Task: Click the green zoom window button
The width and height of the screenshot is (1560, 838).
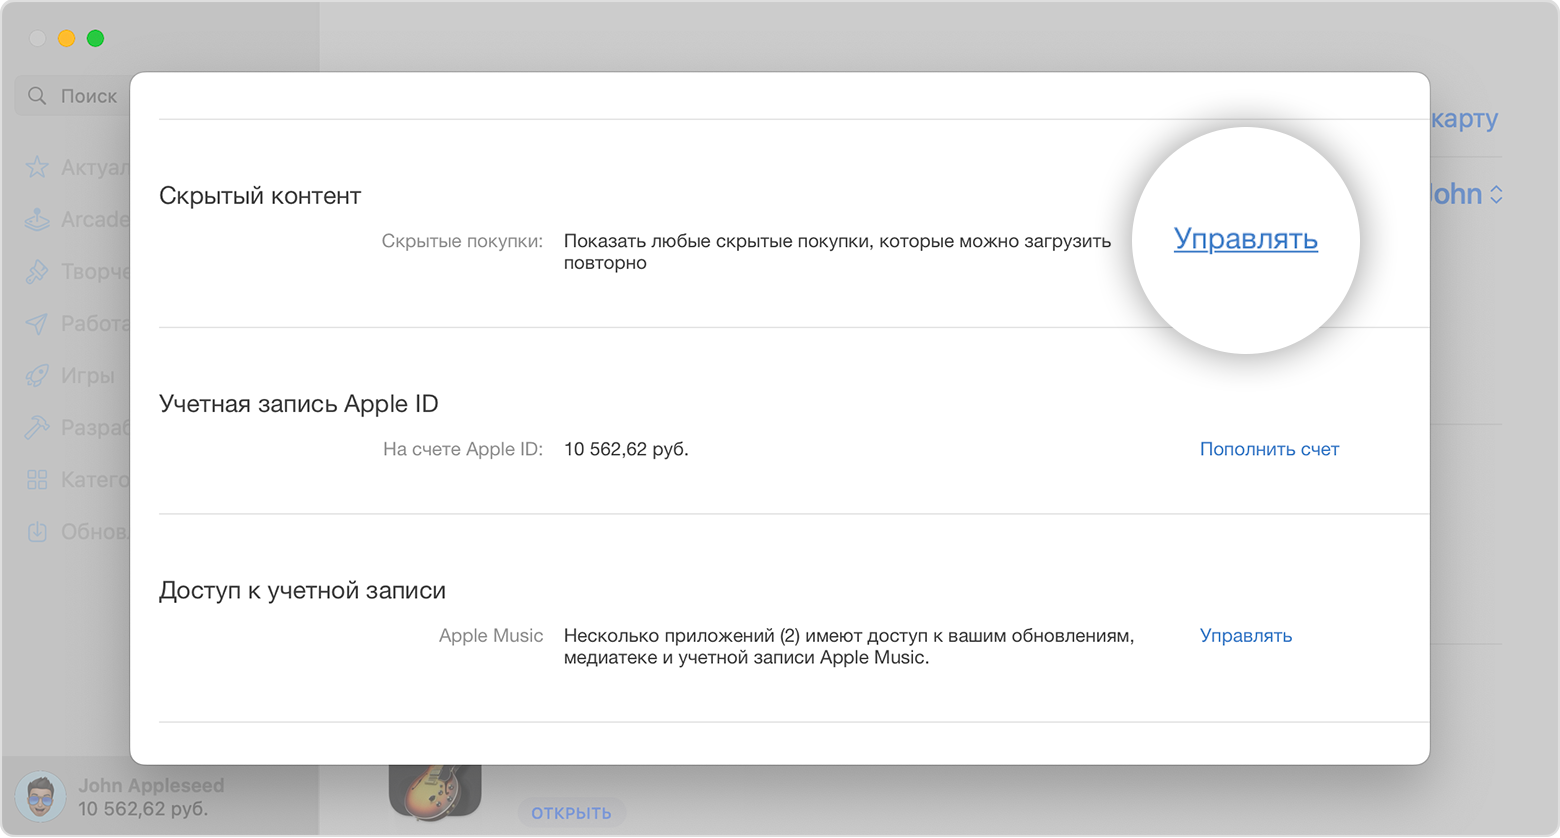Action: [x=95, y=38]
